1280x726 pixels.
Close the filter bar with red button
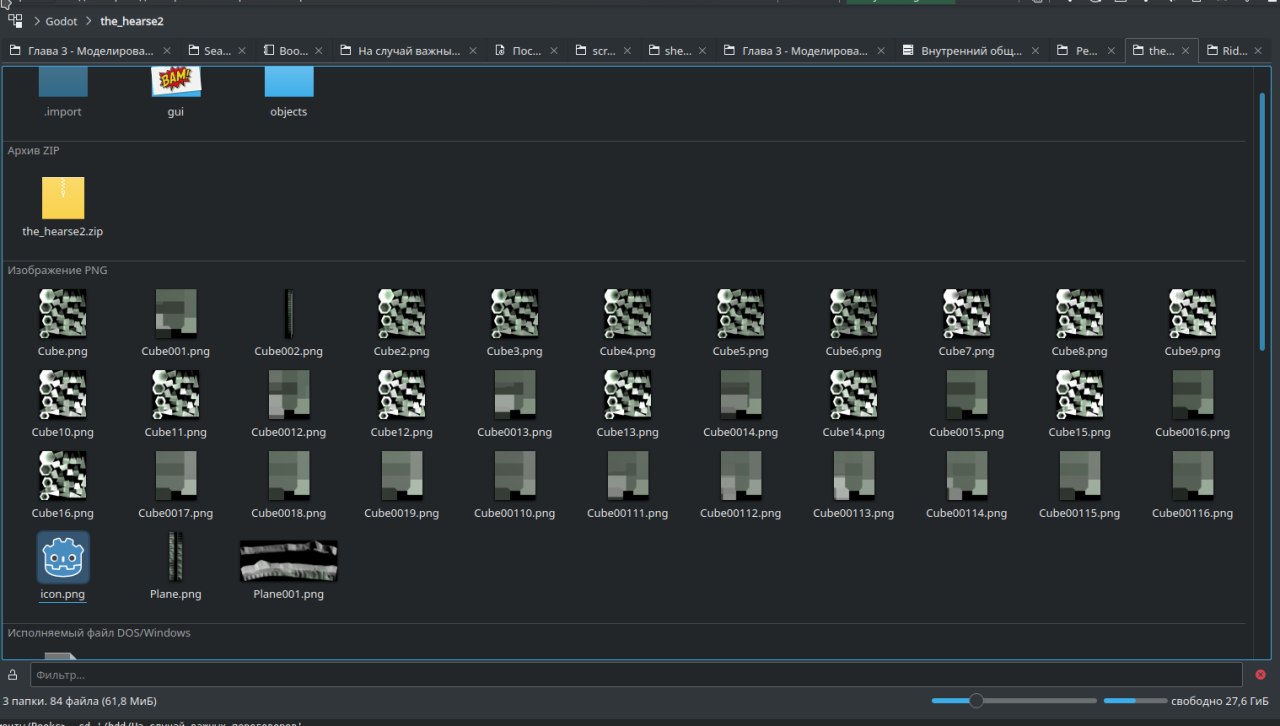pos(1260,675)
